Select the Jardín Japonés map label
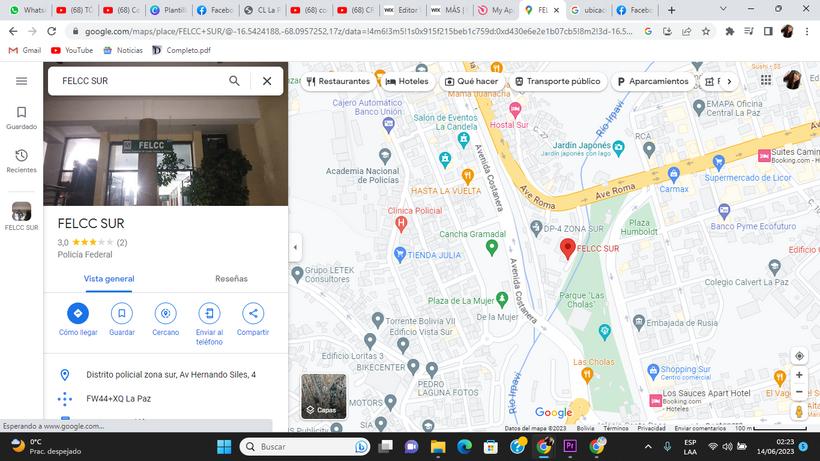Screen dimensions: 820x461 pos(582,145)
